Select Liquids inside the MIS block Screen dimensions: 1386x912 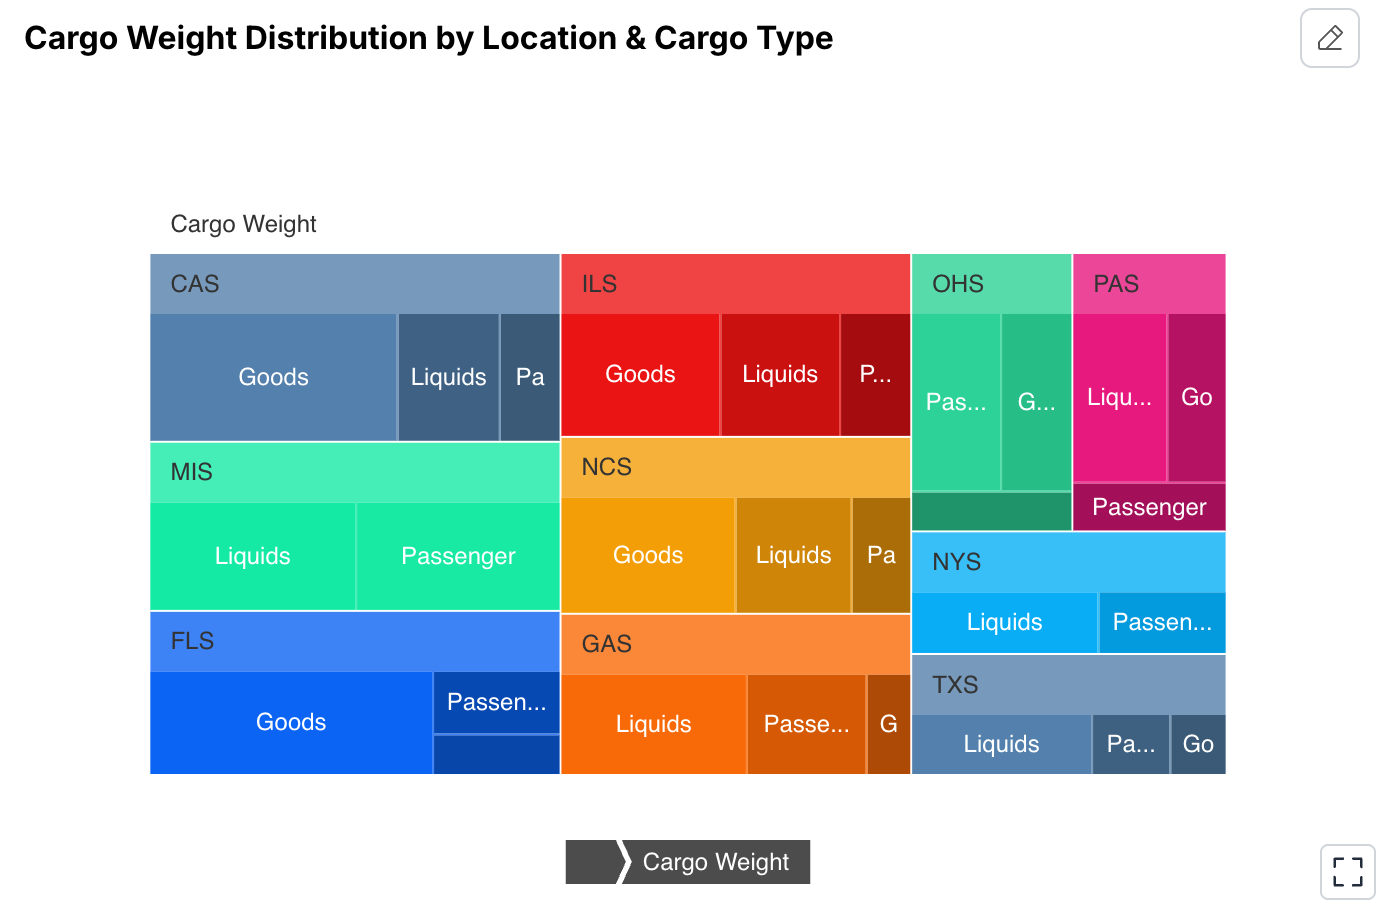coord(253,556)
